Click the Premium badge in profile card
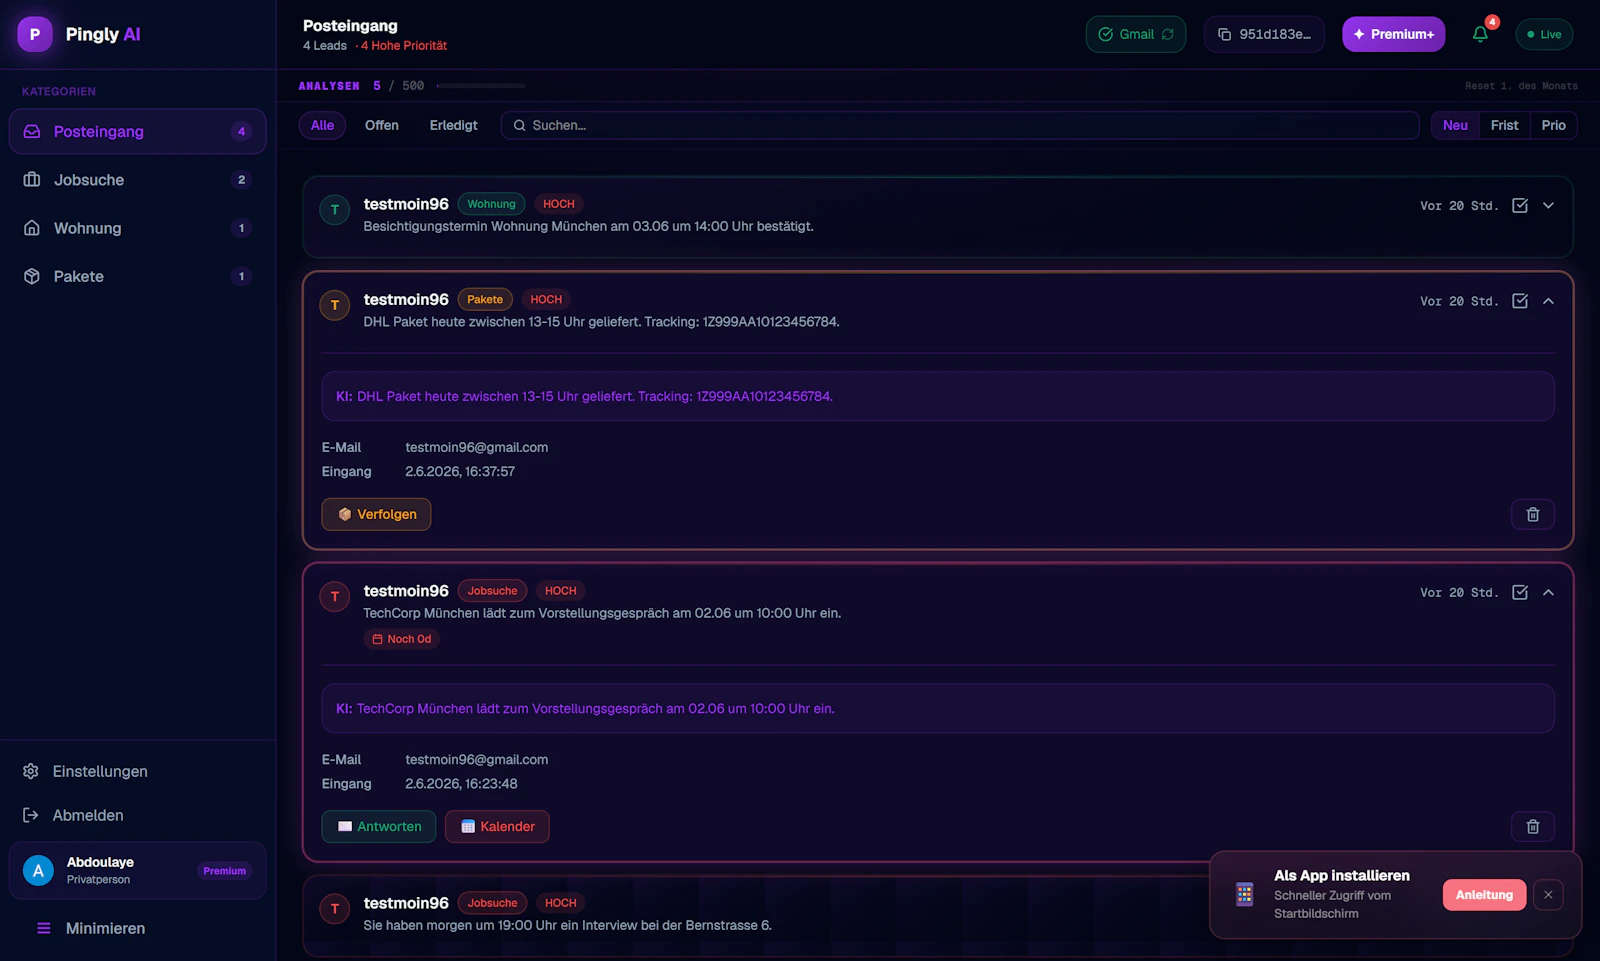1600x961 pixels. tap(224, 871)
